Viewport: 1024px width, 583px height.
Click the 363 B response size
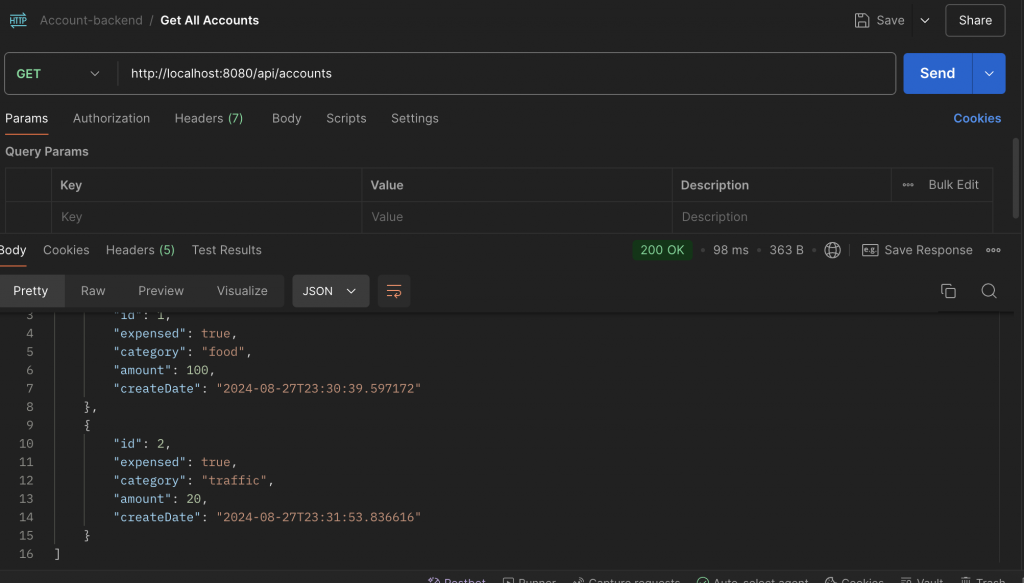[786, 251]
